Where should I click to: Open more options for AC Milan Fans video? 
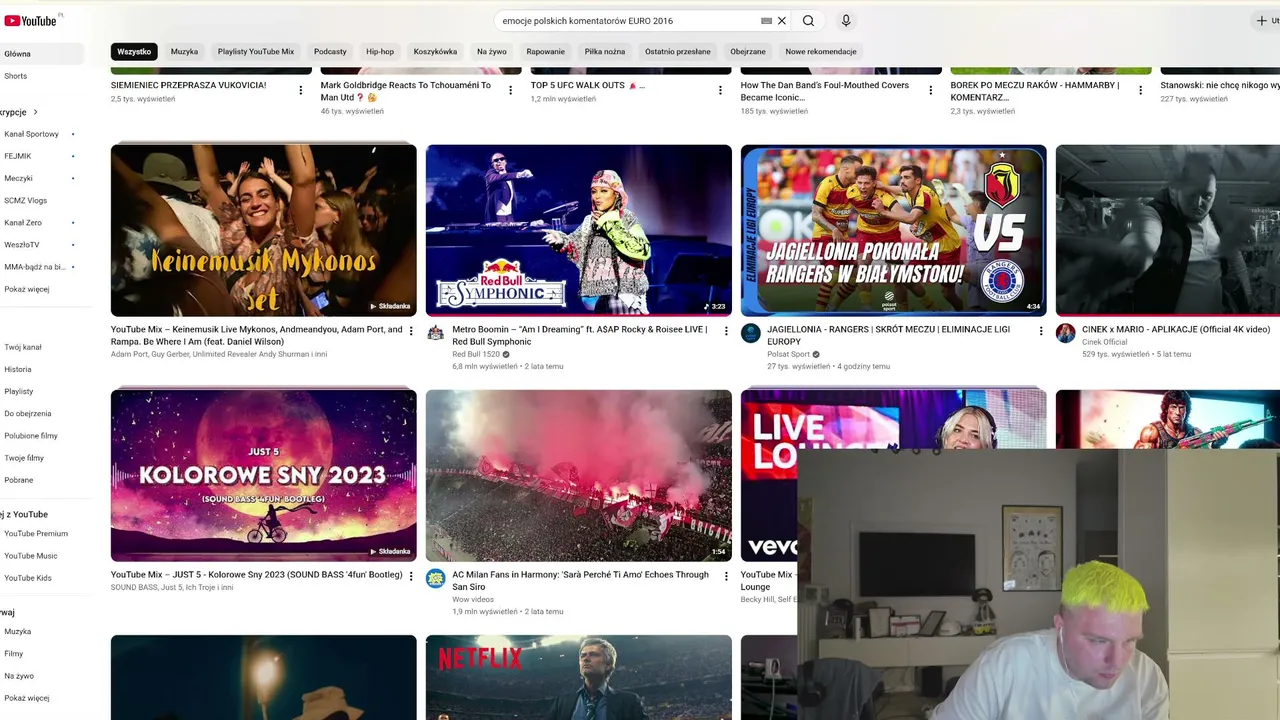click(x=726, y=576)
